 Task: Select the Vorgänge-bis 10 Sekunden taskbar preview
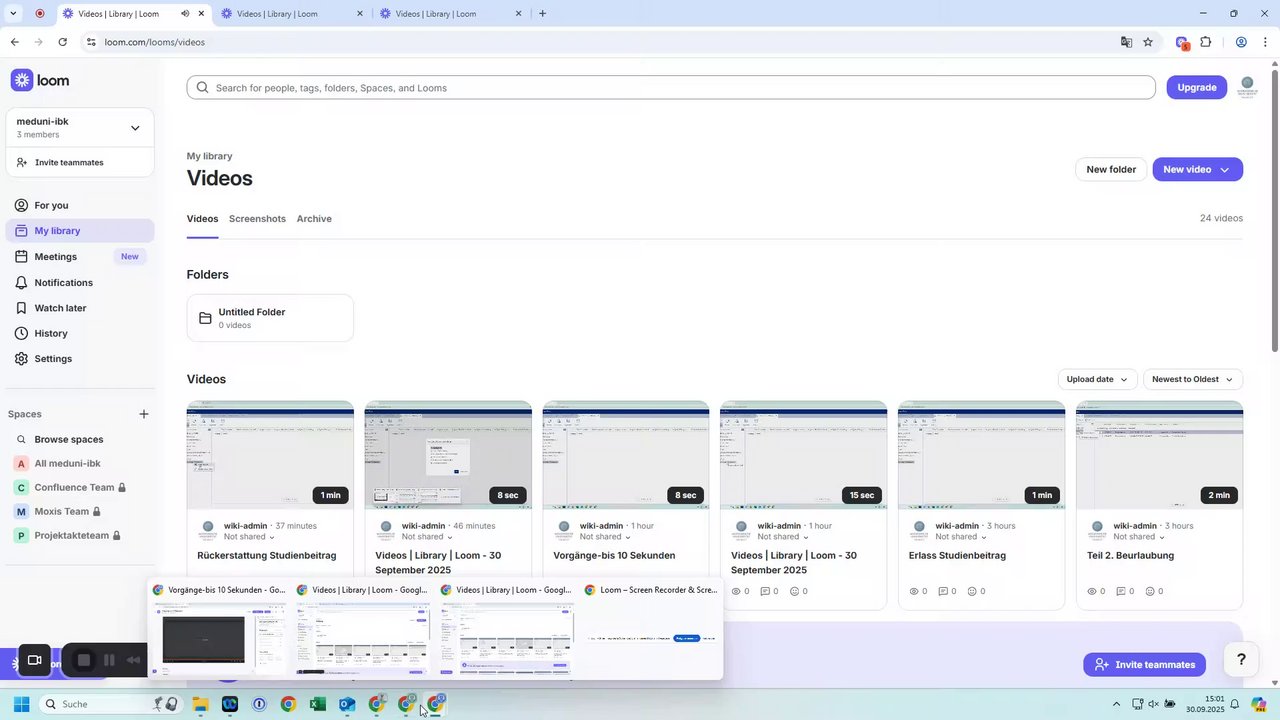click(219, 630)
